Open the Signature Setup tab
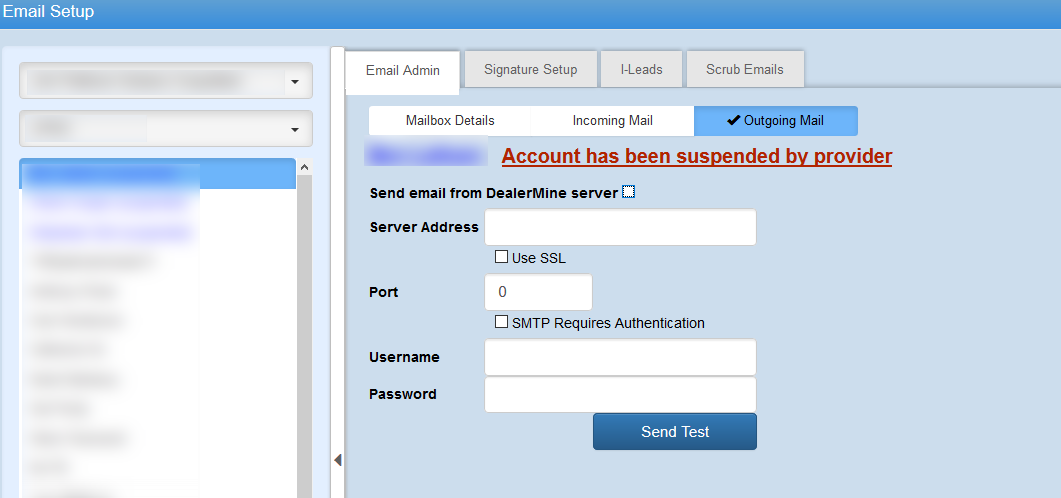This screenshot has width=1061, height=498. click(x=530, y=69)
